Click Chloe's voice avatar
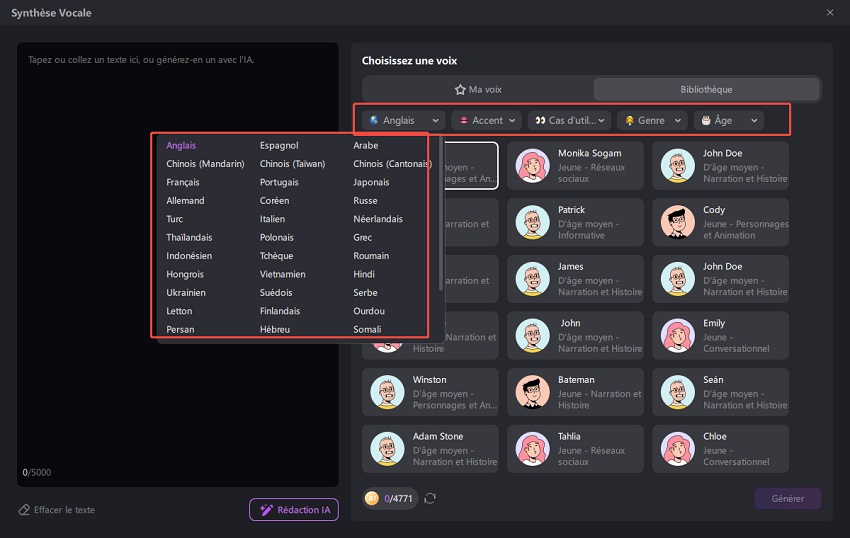 (x=678, y=448)
